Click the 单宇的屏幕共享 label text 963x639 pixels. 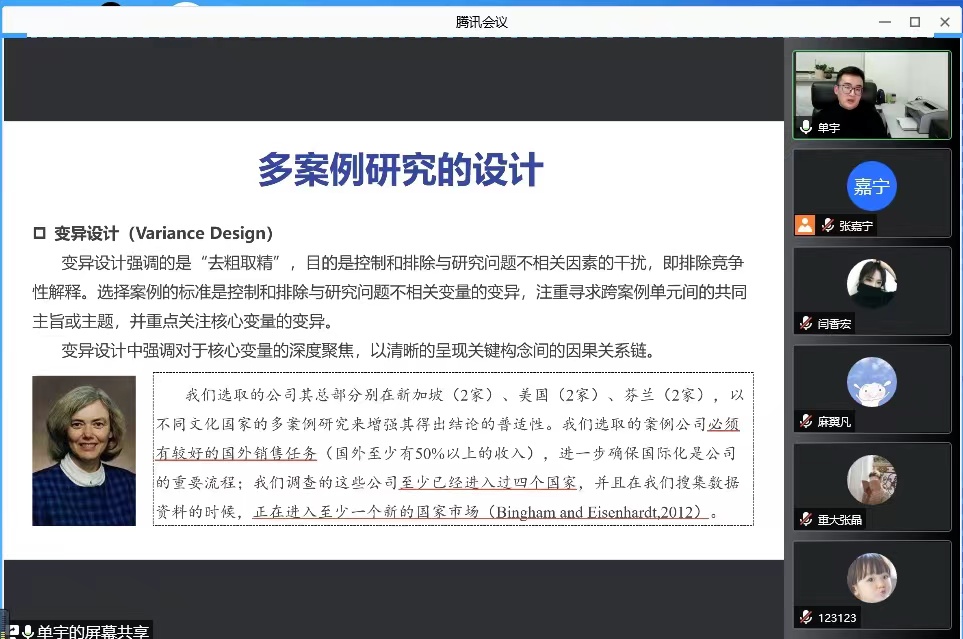pos(93,631)
